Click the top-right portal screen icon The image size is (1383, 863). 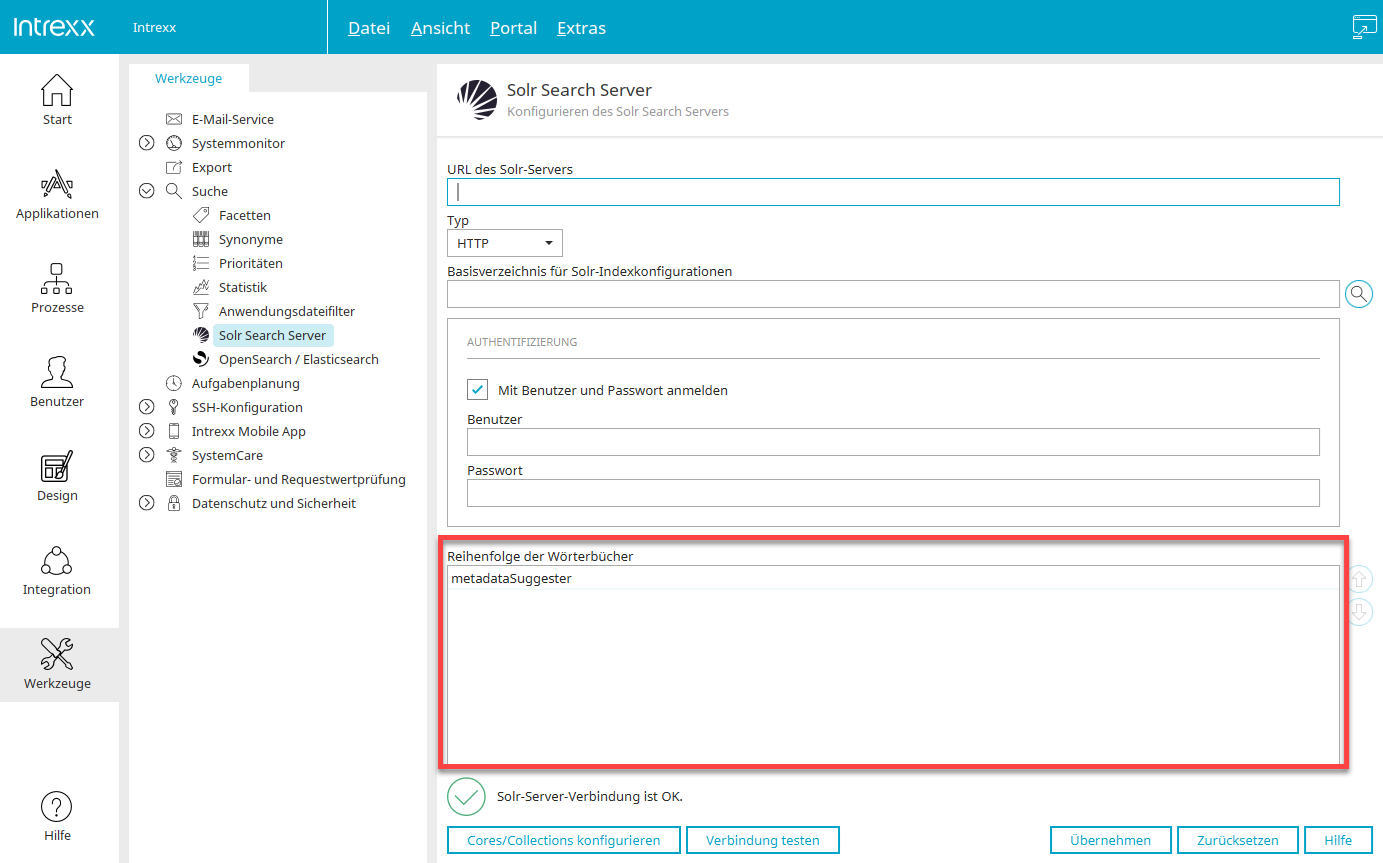click(x=1364, y=27)
